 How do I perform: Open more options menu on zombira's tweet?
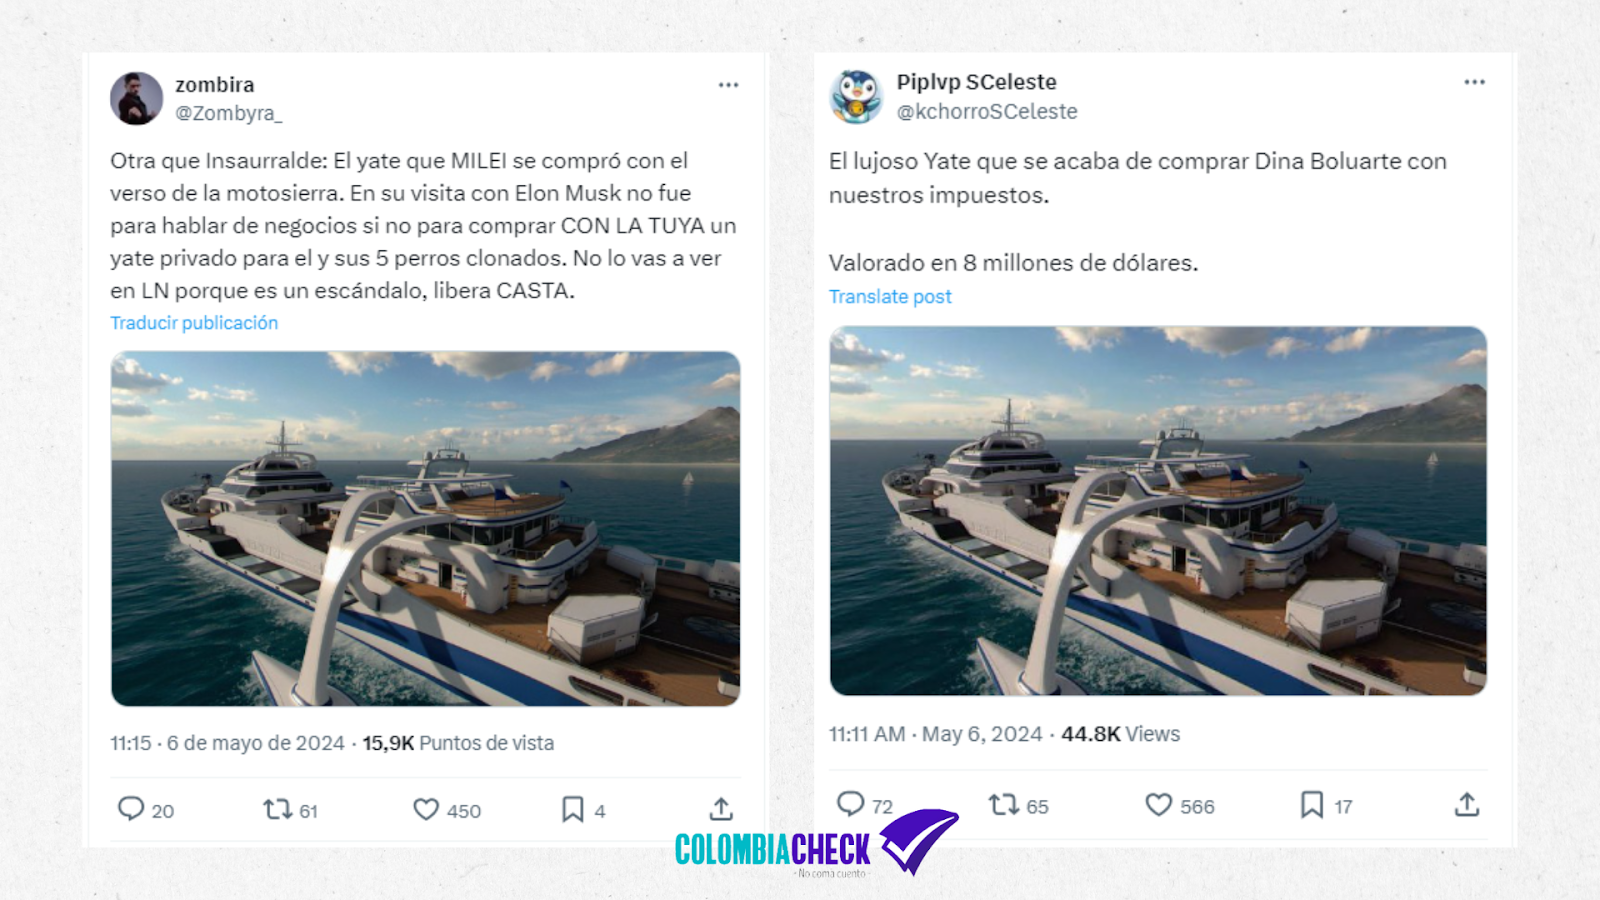coord(728,85)
